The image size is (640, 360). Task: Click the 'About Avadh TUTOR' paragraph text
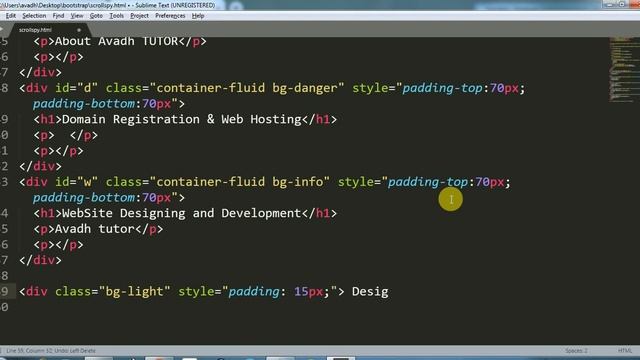click(x=117, y=41)
